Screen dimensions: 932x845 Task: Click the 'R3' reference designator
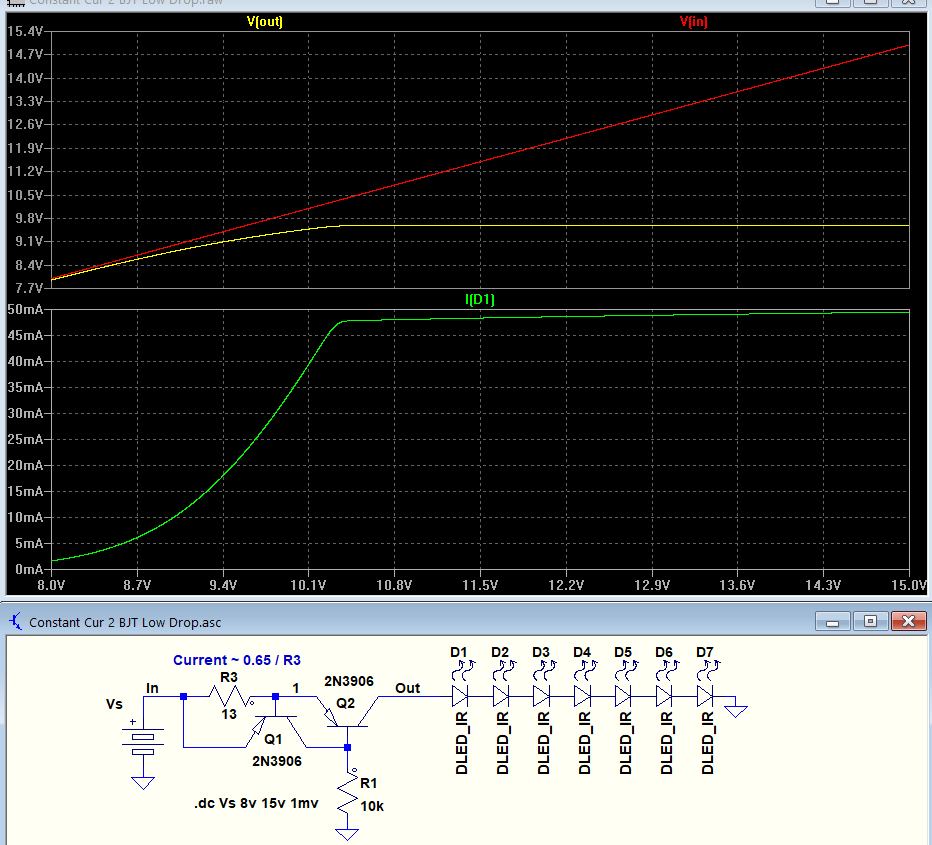tap(229, 677)
